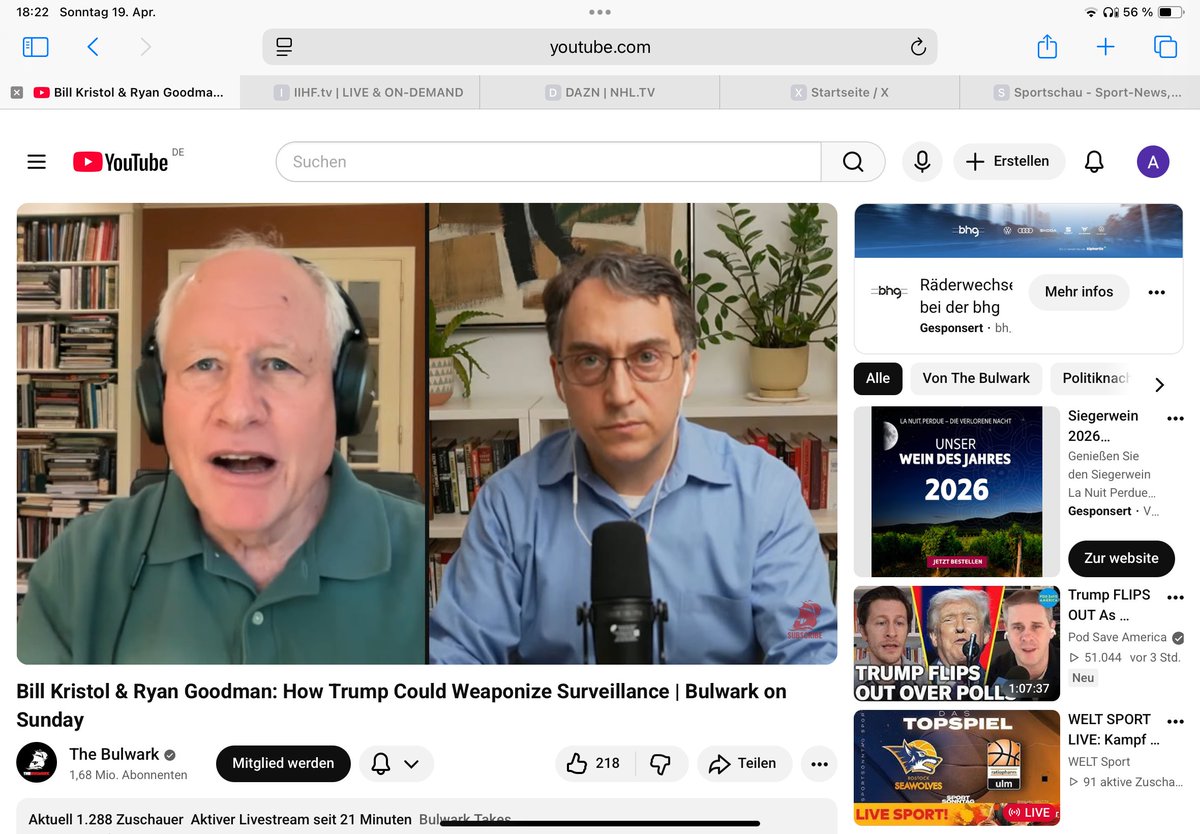Open Trump FLIPS OUT As title
1200x834 pixels.
tap(1109, 605)
